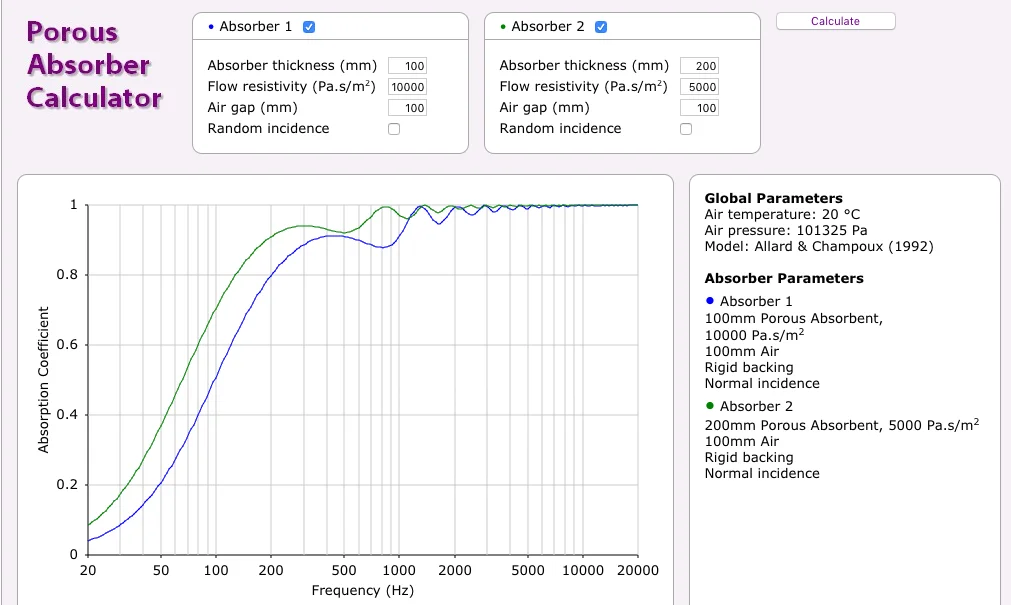Click the Absorber Parameters heading
This screenshot has height=605, width=1011.
783,279
